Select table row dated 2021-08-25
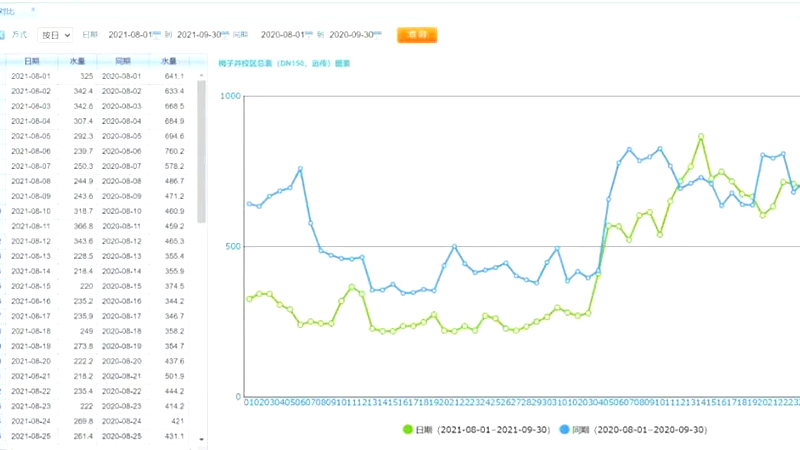Image resolution: width=800 pixels, height=450 pixels. pyautogui.click(x=97, y=436)
